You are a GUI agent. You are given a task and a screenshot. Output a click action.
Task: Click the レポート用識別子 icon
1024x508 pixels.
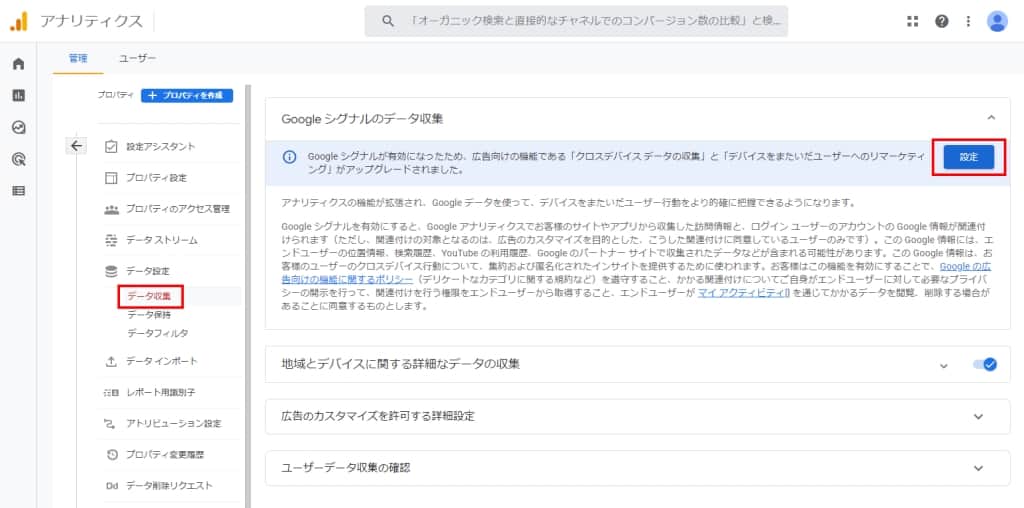(111, 392)
